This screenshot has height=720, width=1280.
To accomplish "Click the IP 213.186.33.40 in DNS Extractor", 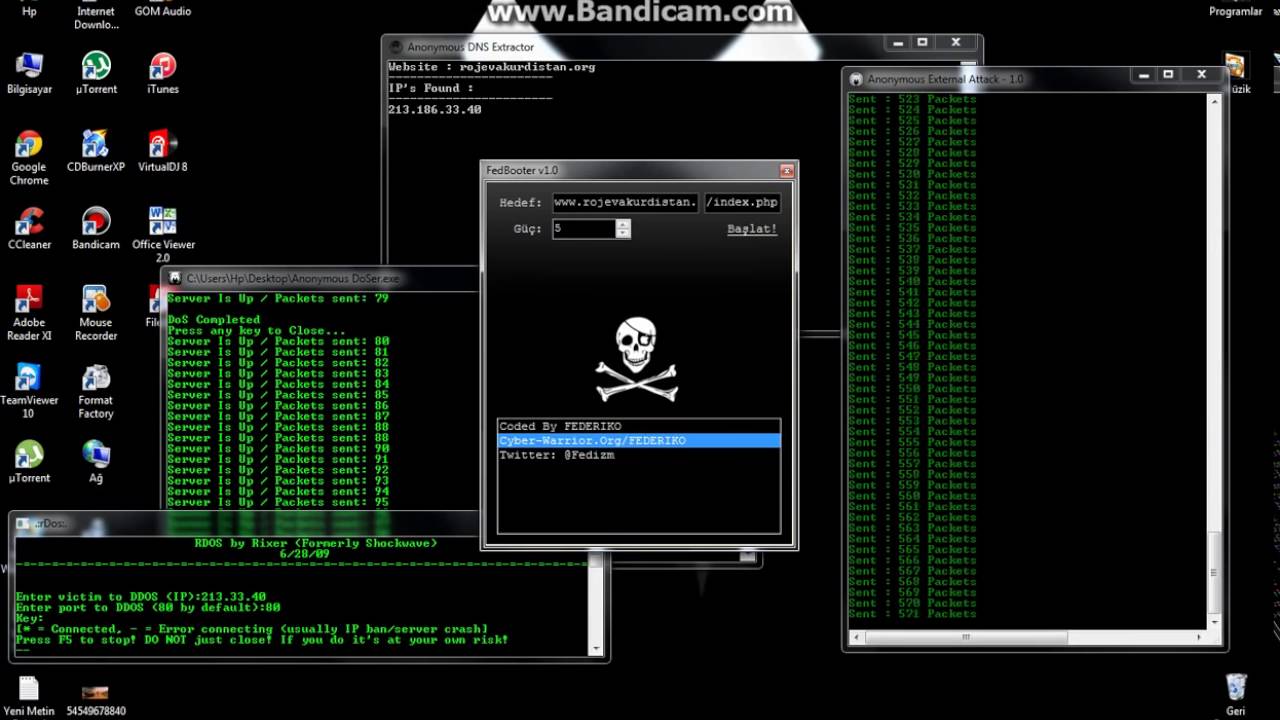I will point(435,110).
